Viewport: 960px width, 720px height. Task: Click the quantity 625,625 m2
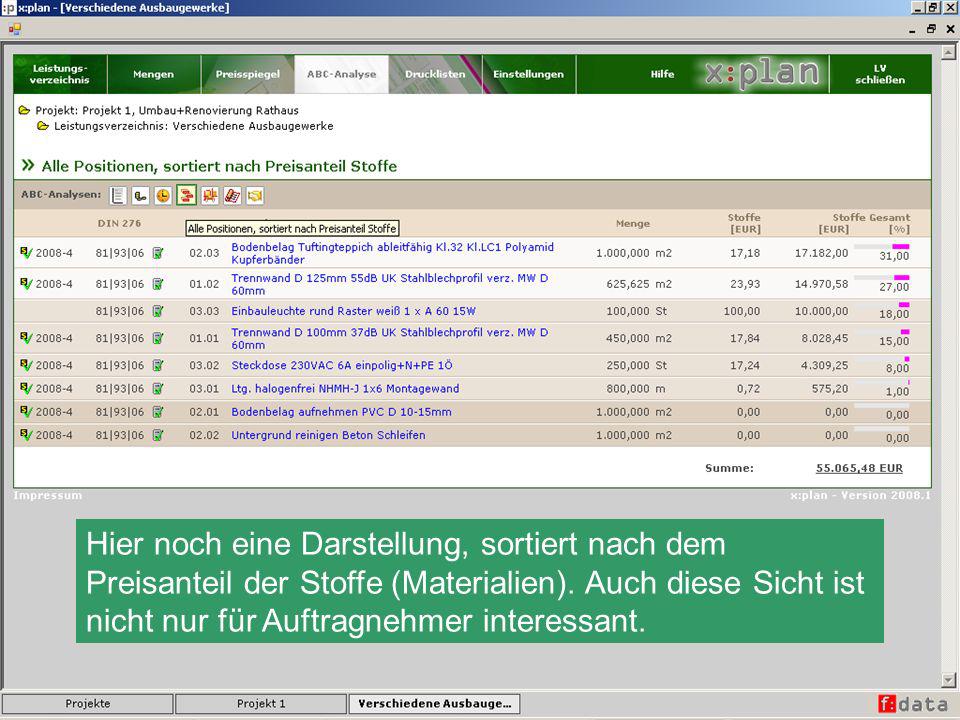pos(639,284)
